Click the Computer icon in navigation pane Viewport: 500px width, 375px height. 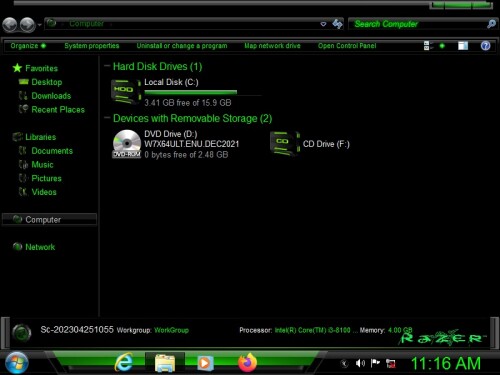coord(17,219)
